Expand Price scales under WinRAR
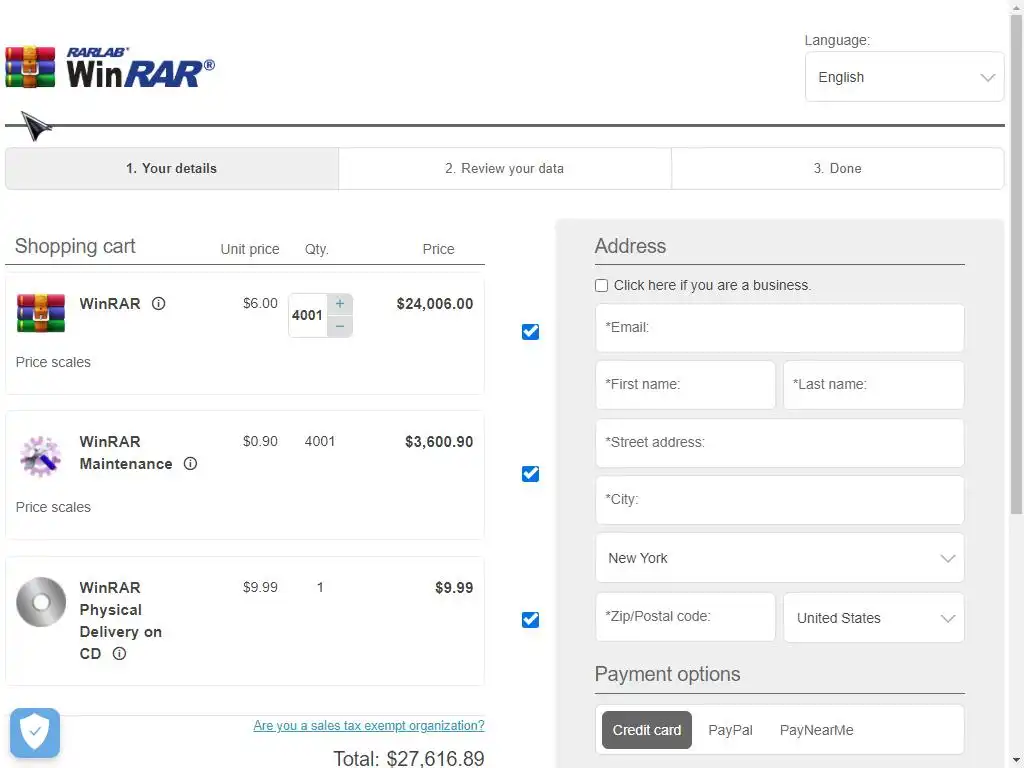This screenshot has width=1024, height=768. click(53, 362)
